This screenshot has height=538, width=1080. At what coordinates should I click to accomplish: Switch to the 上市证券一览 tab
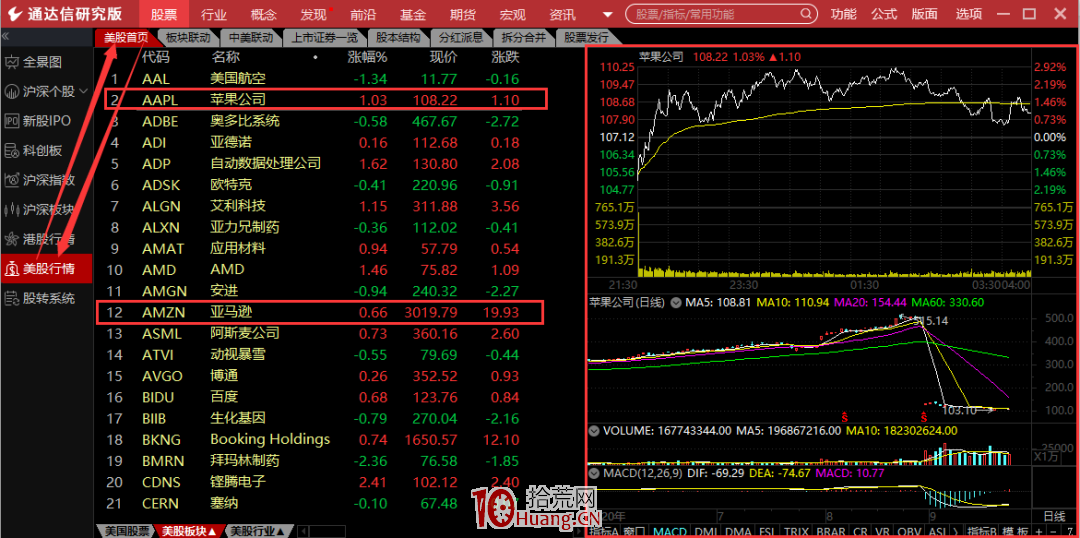click(x=324, y=38)
